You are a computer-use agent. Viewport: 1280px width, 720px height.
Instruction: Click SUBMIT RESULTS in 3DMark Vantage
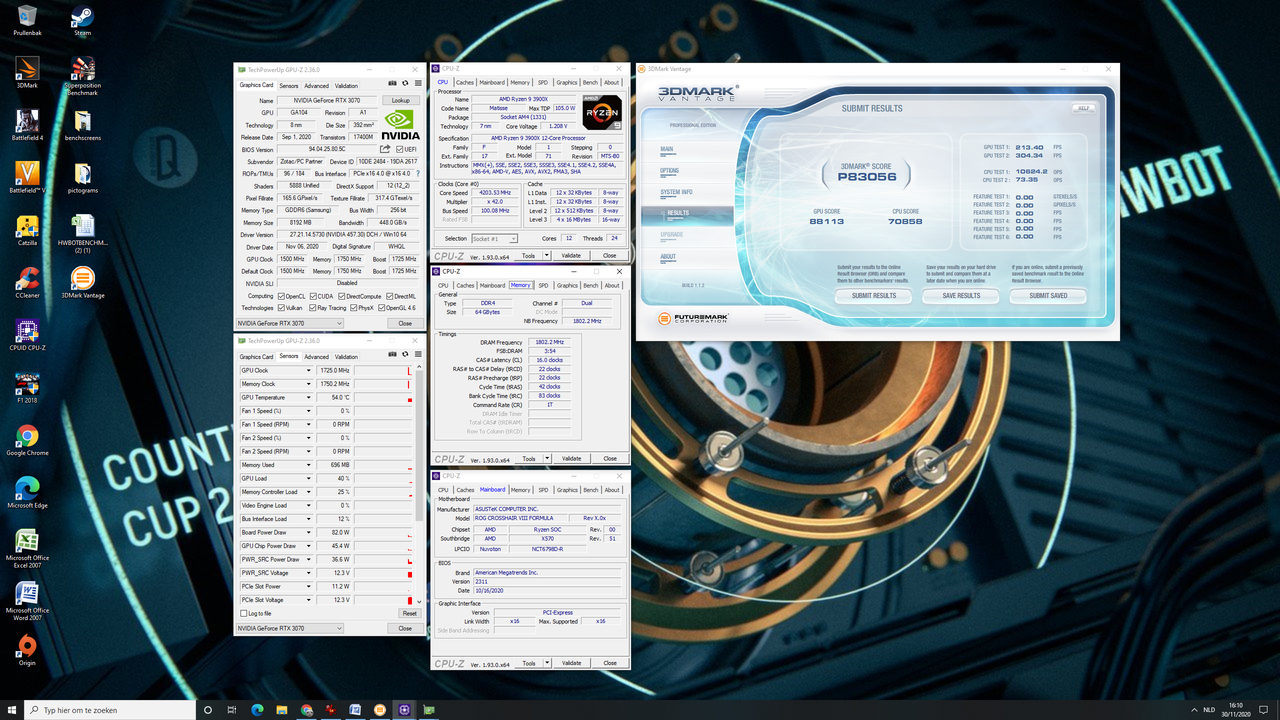874,296
